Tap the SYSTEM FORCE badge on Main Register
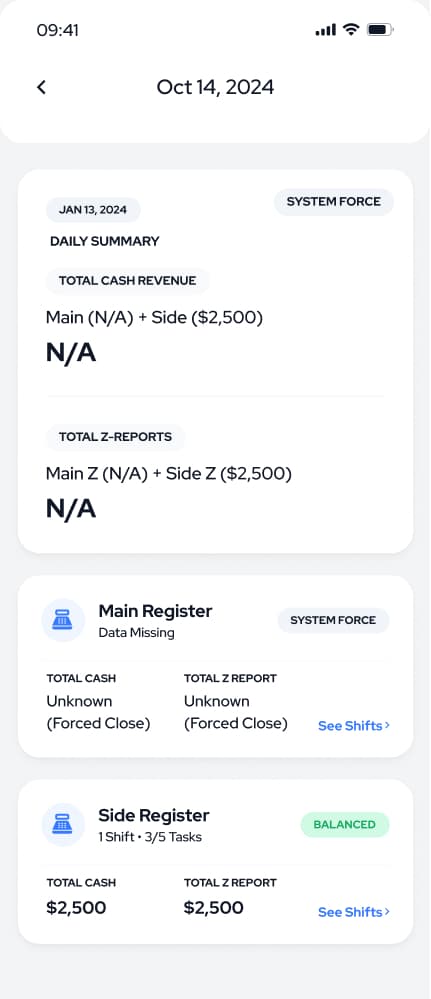 click(333, 620)
